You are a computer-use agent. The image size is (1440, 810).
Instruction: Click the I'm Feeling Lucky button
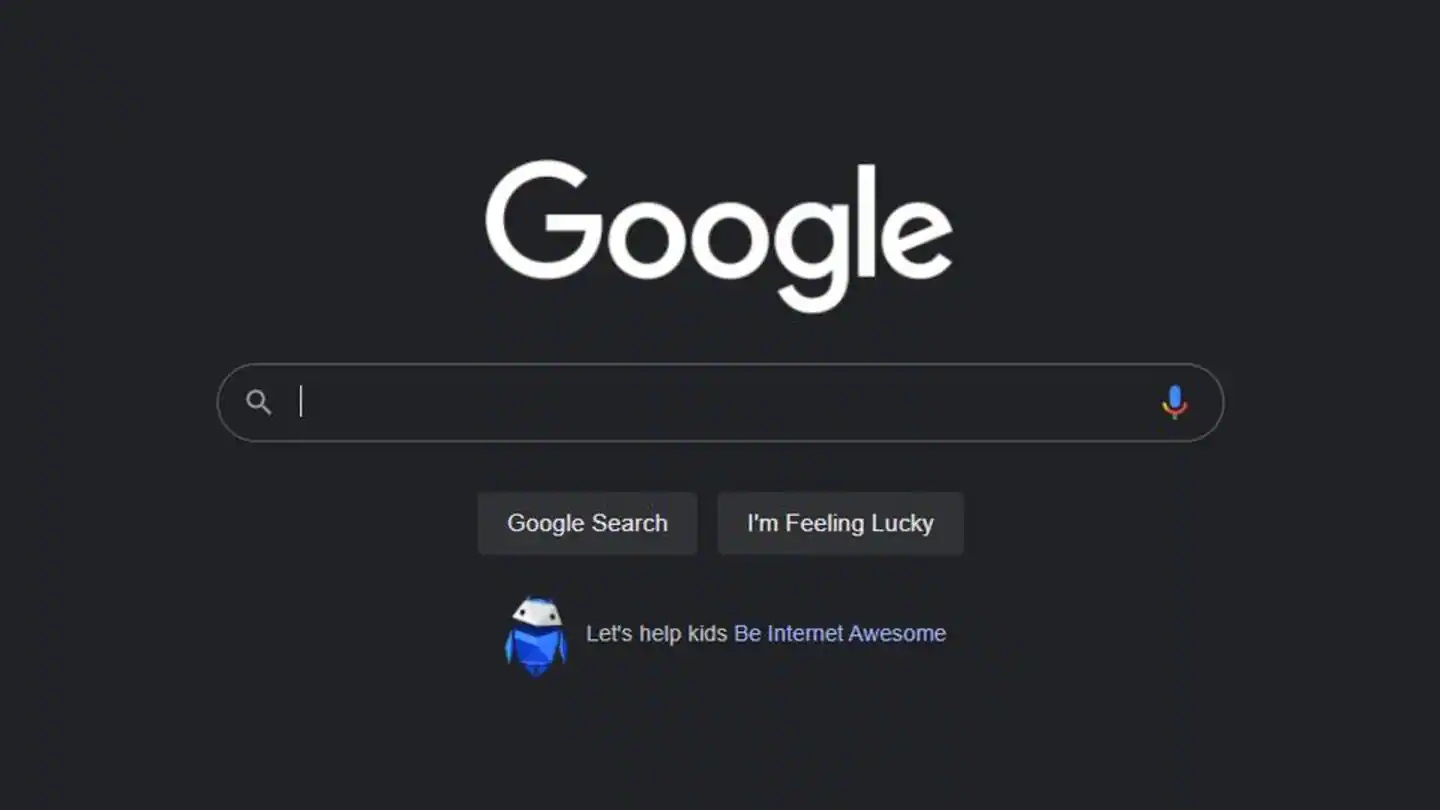click(840, 523)
